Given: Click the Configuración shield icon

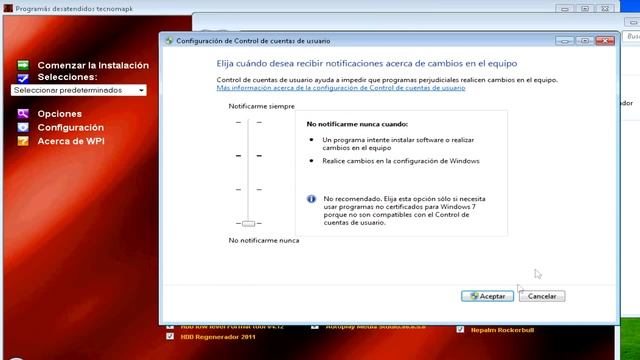Looking at the screenshot, I should point(23,127).
